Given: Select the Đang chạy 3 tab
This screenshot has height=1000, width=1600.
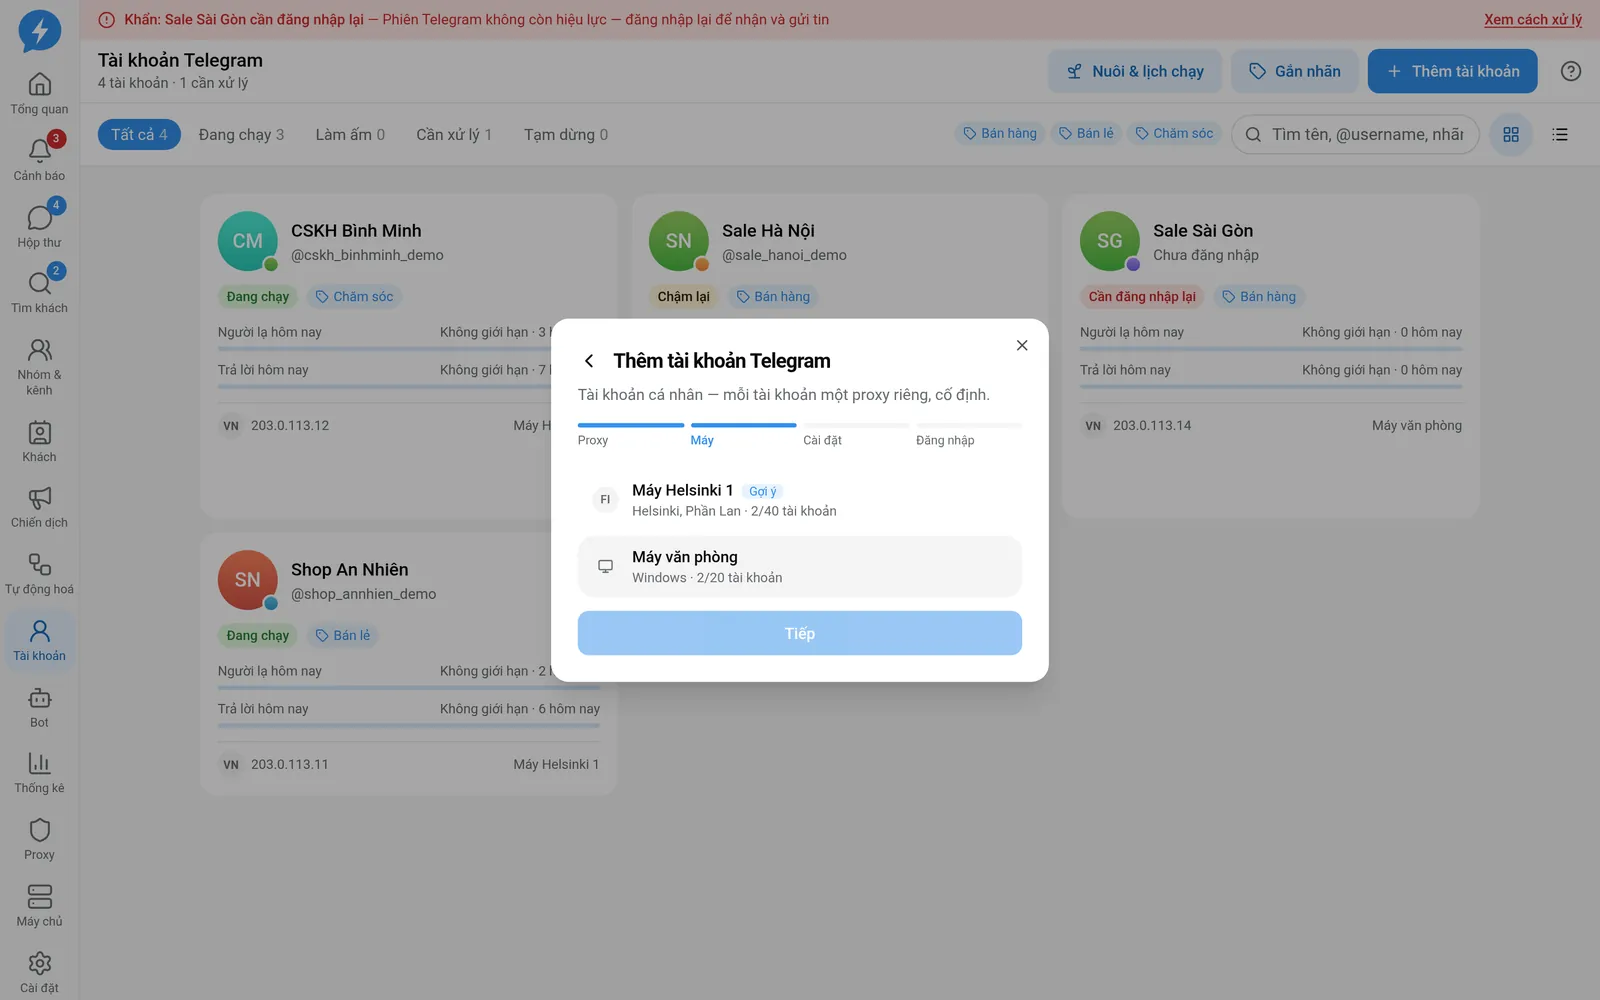Looking at the screenshot, I should (241, 134).
